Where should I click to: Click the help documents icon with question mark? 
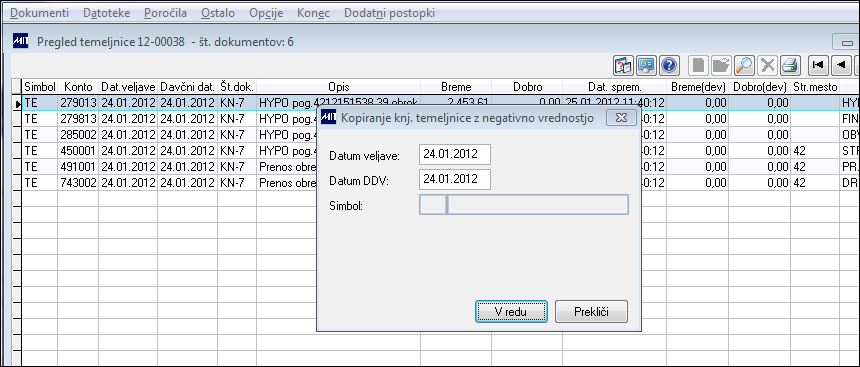pos(623,66)
